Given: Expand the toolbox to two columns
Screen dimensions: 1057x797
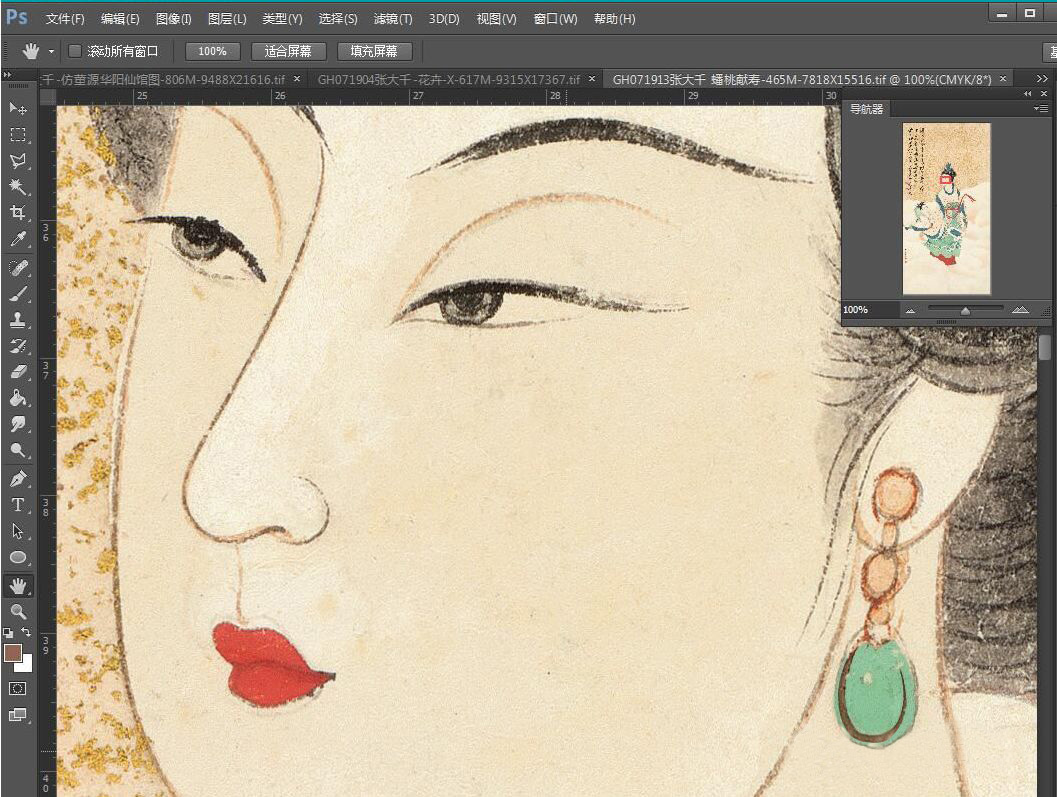Looking at the screenshot, I should 7,74.
